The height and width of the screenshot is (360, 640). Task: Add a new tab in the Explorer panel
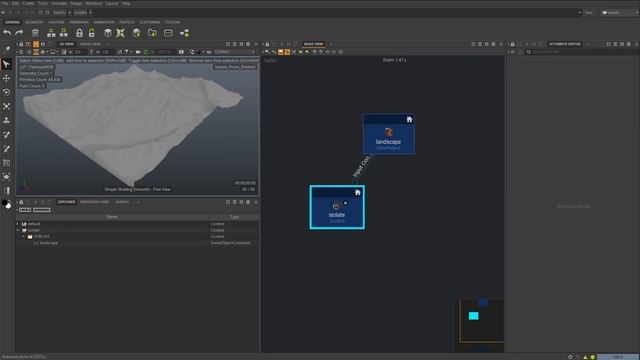click(x=138, y=202)
